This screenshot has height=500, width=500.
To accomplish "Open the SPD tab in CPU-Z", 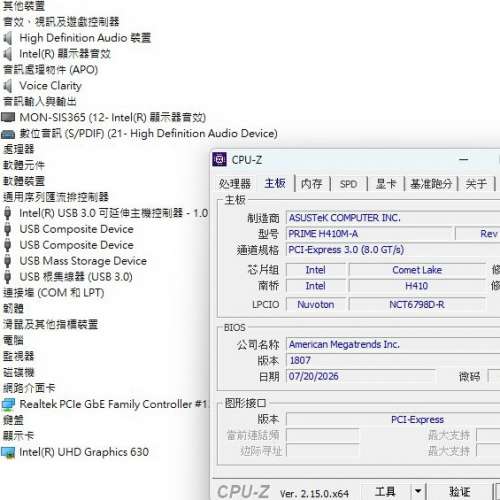I will tap(348, 184).
